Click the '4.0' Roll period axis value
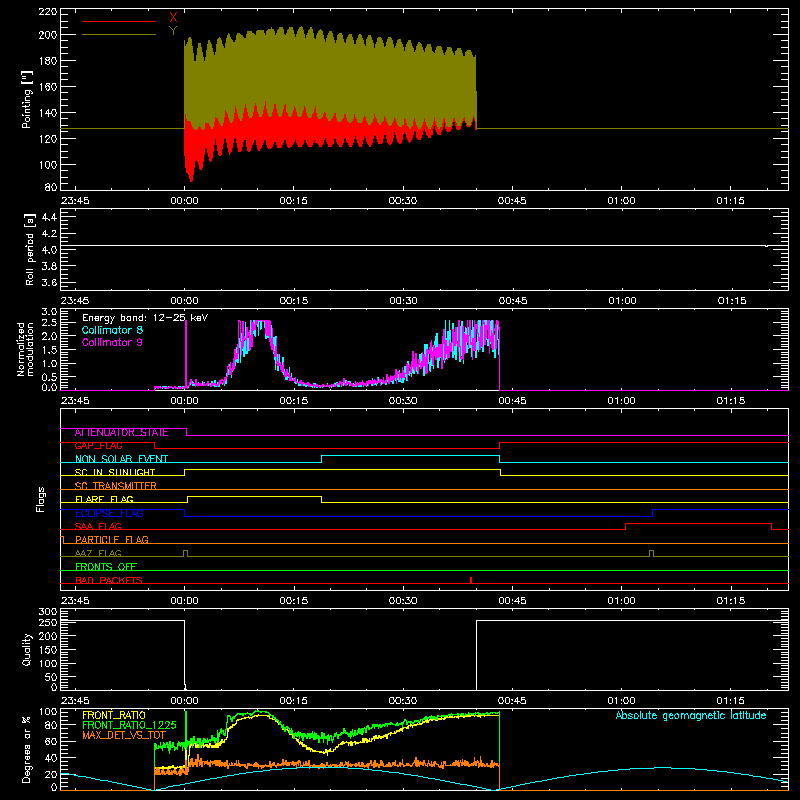This screenshot has width=800, height=800. tap(49, 250)
